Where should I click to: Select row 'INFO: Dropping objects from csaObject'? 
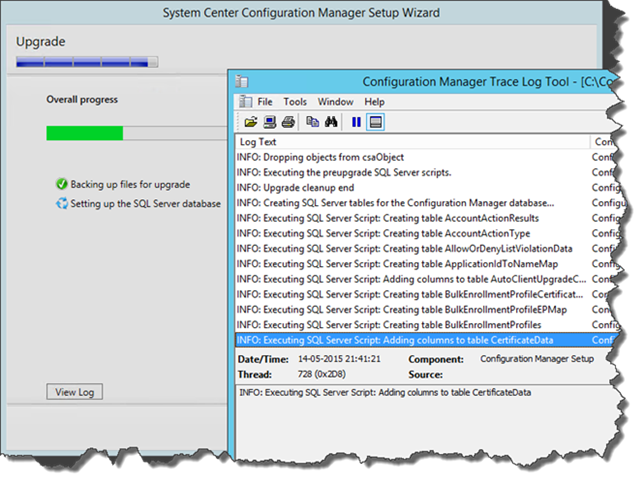426,157
